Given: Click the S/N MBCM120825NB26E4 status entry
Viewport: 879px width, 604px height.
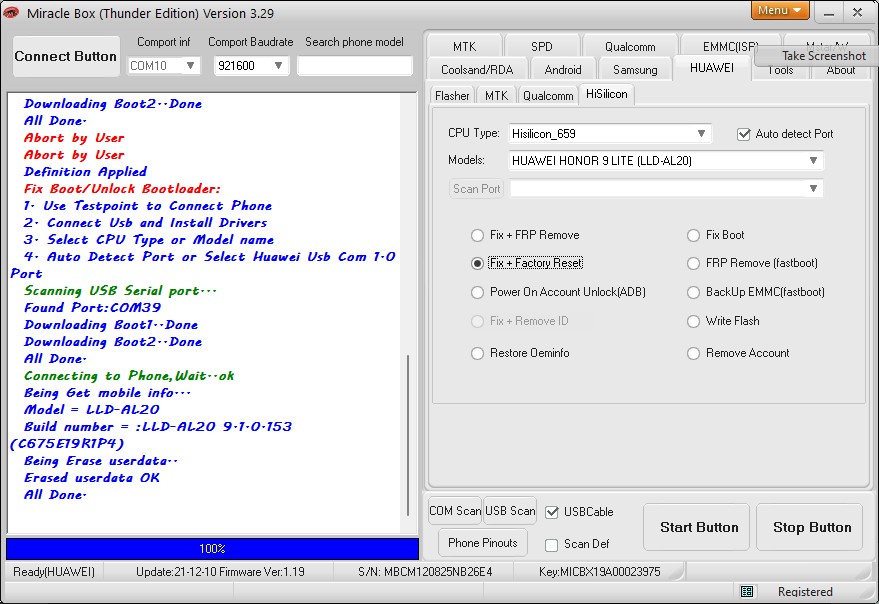Looking at the screenshot, I should [x=425, y=572].
